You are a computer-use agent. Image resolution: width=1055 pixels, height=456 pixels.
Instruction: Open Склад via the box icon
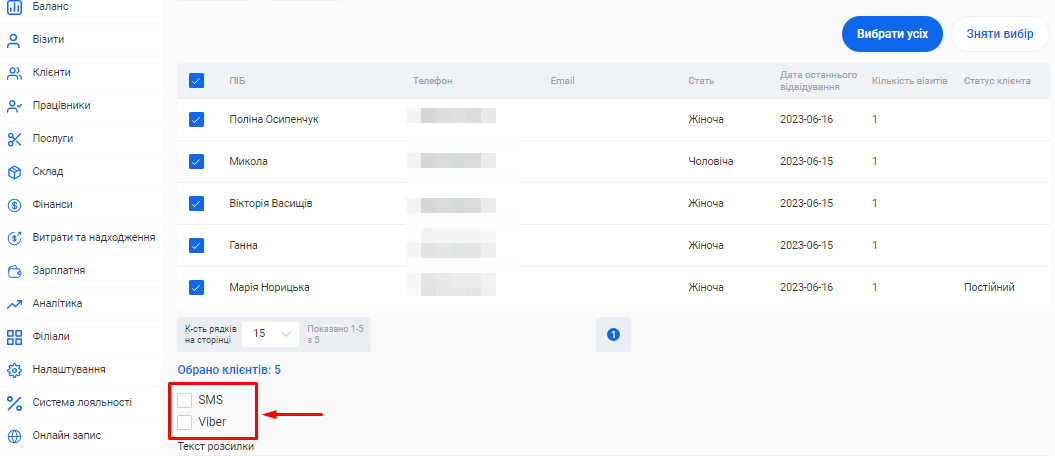click(x=15, y=172)
